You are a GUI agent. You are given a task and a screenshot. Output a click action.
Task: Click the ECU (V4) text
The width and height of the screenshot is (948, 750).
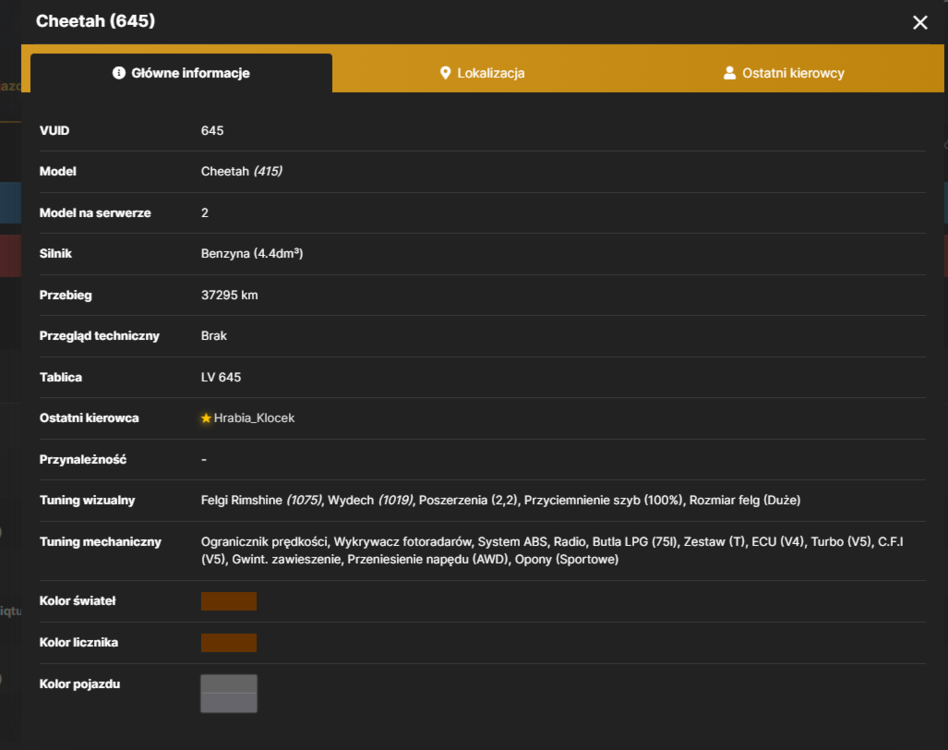pyautogui.click(x=778, y=542)
